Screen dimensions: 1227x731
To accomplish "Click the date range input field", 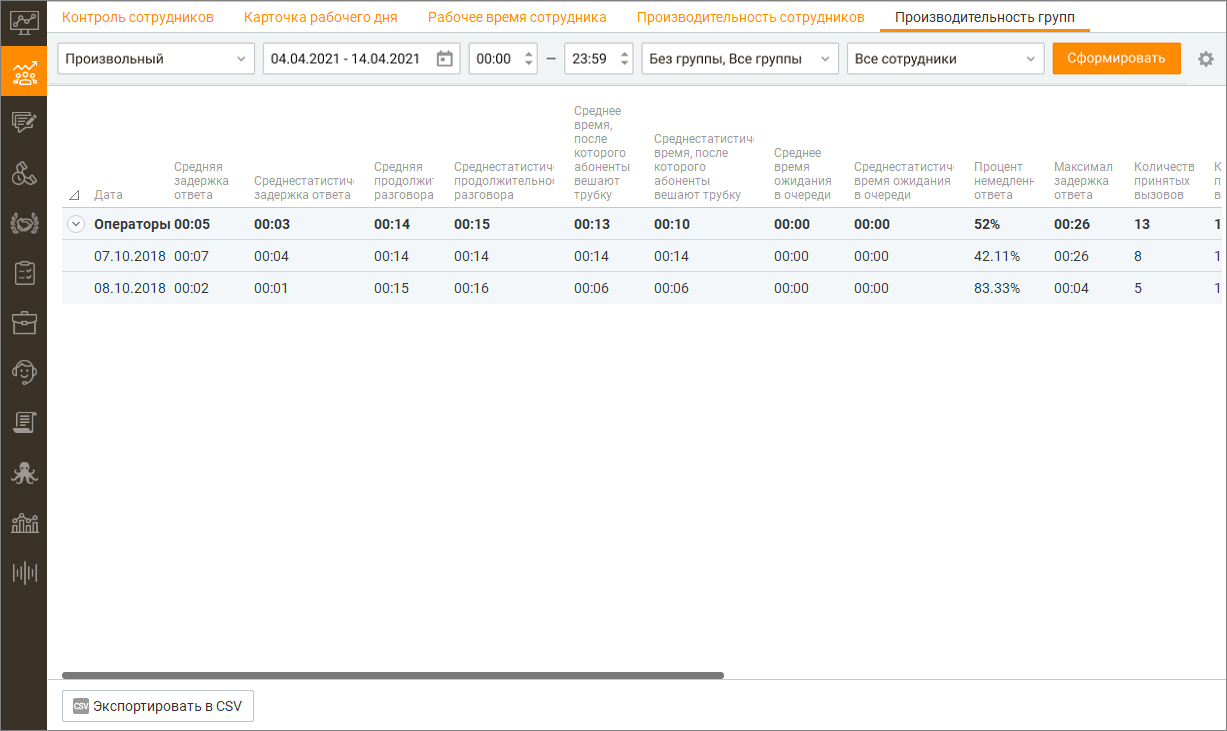I will (x=361, y=59).
